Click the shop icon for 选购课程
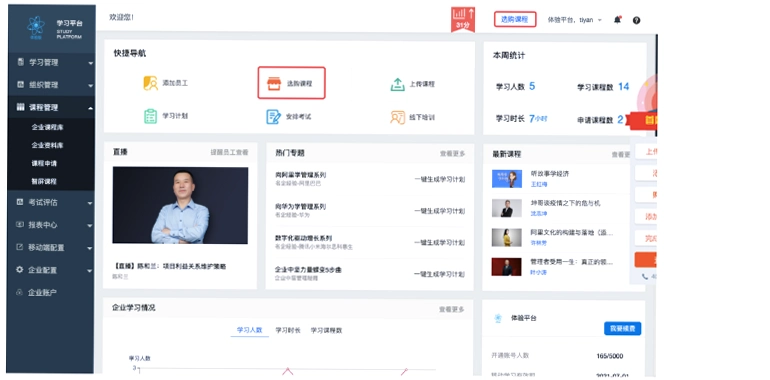770x380 pixels. [274, 83]
